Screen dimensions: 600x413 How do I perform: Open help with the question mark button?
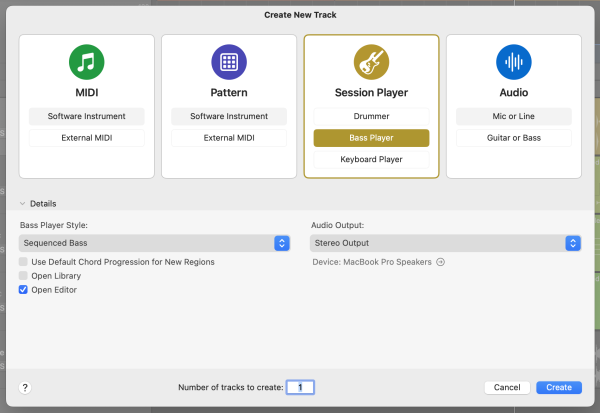(25, 388)
